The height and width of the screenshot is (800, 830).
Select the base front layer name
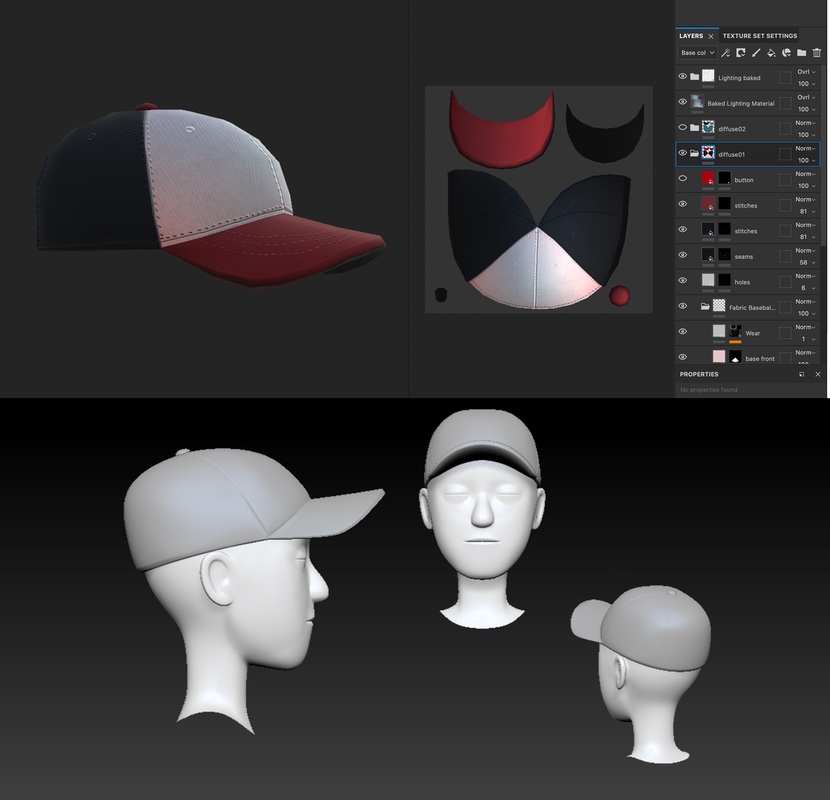pyautogui.click(x=760, y=359)
